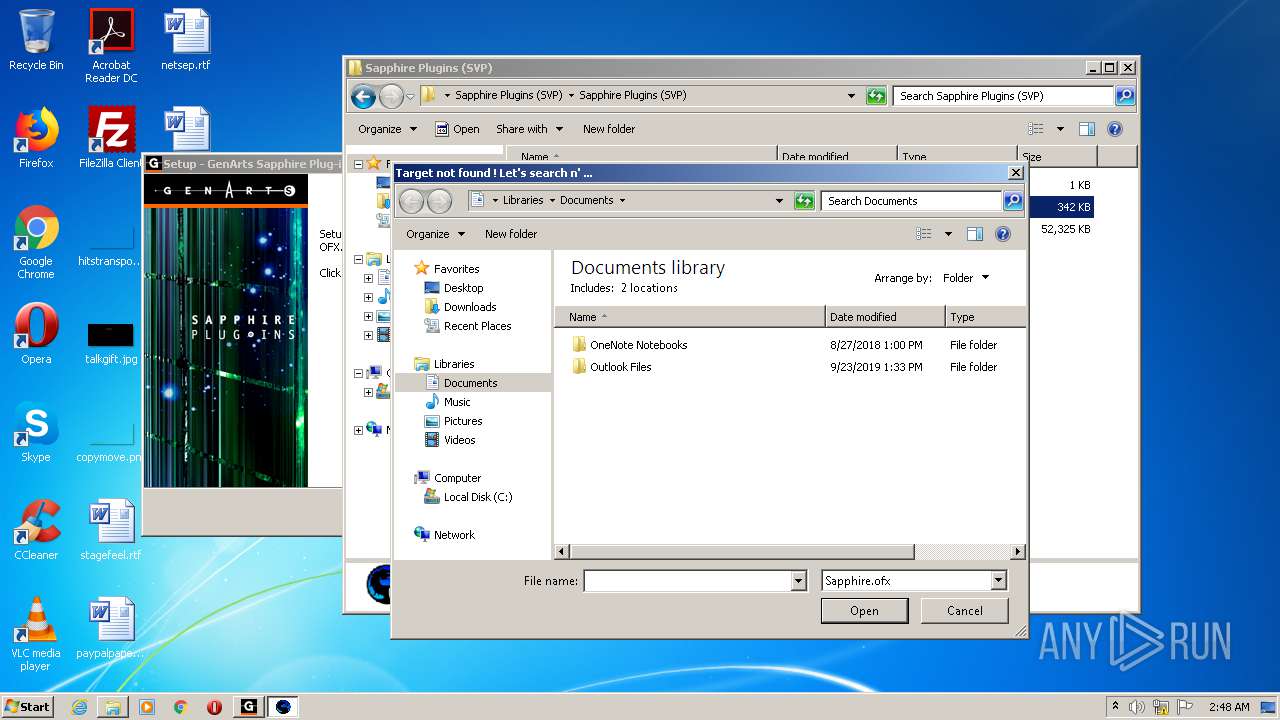Click New folder in Sapphire Plugins window

609,129
